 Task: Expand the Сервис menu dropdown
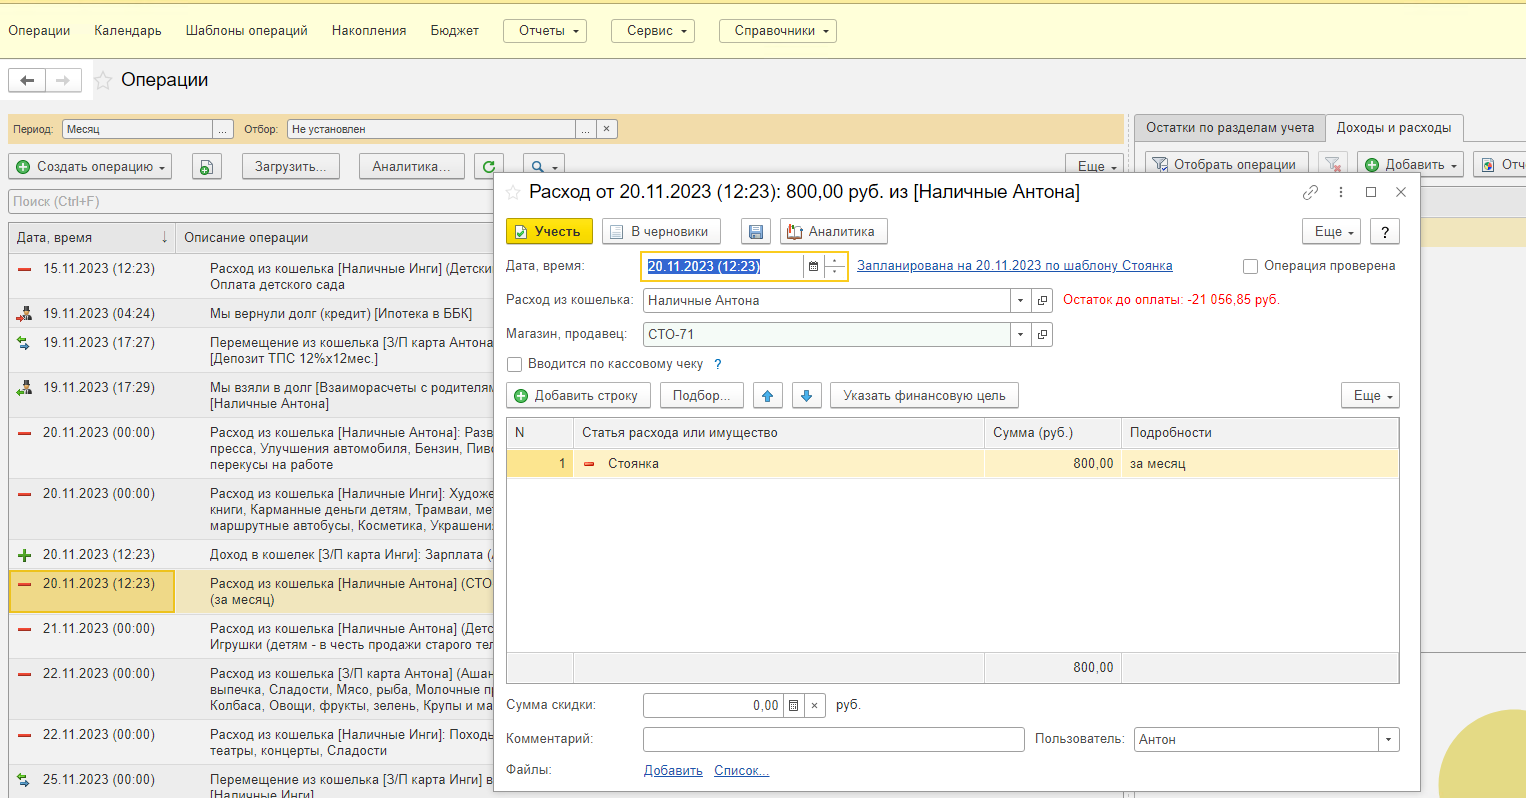point(653,31)
